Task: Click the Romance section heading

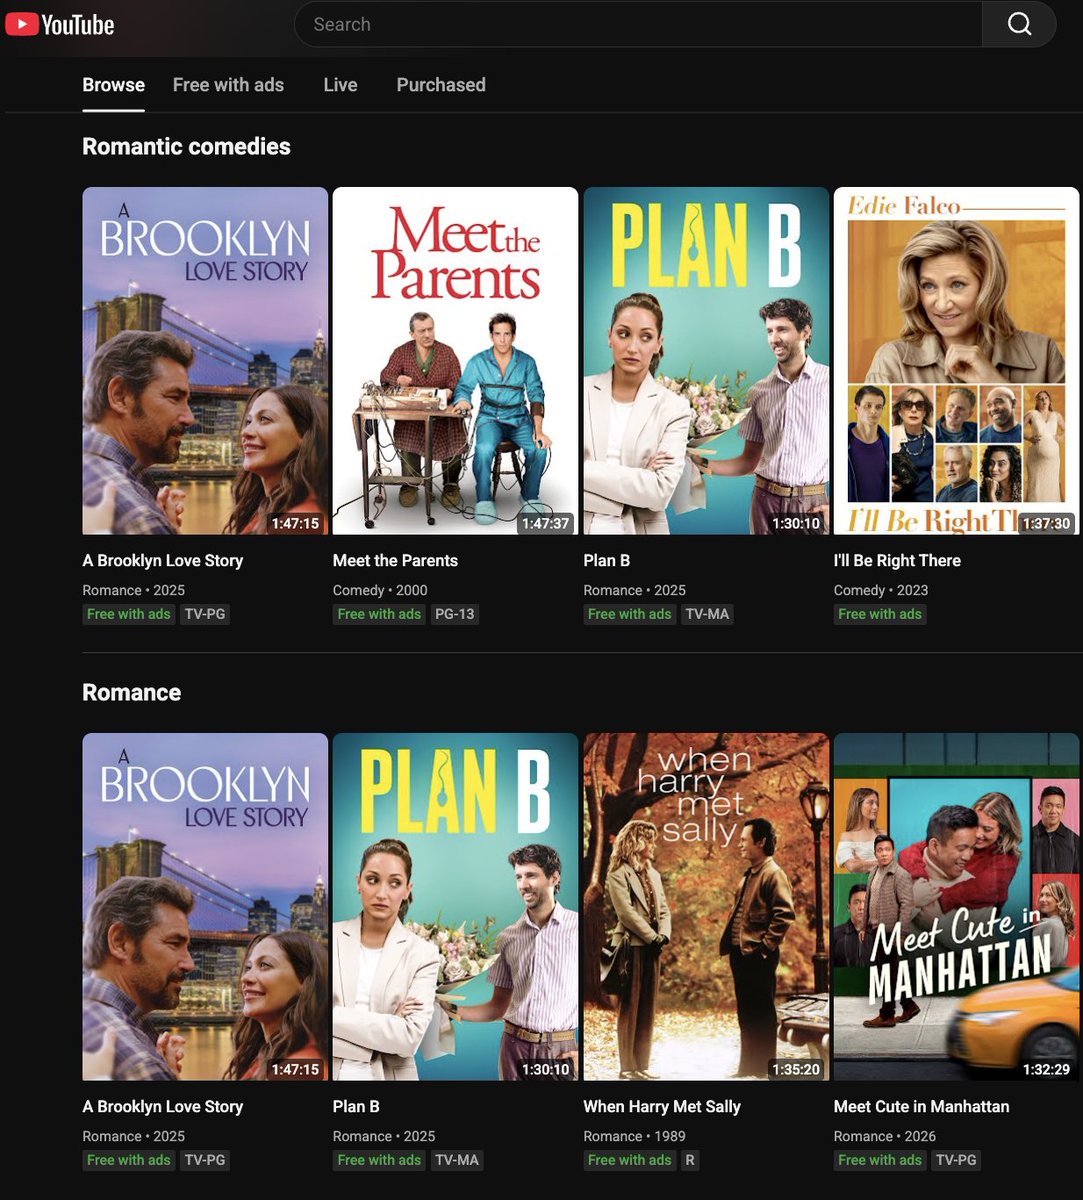Action: point(131,692)
